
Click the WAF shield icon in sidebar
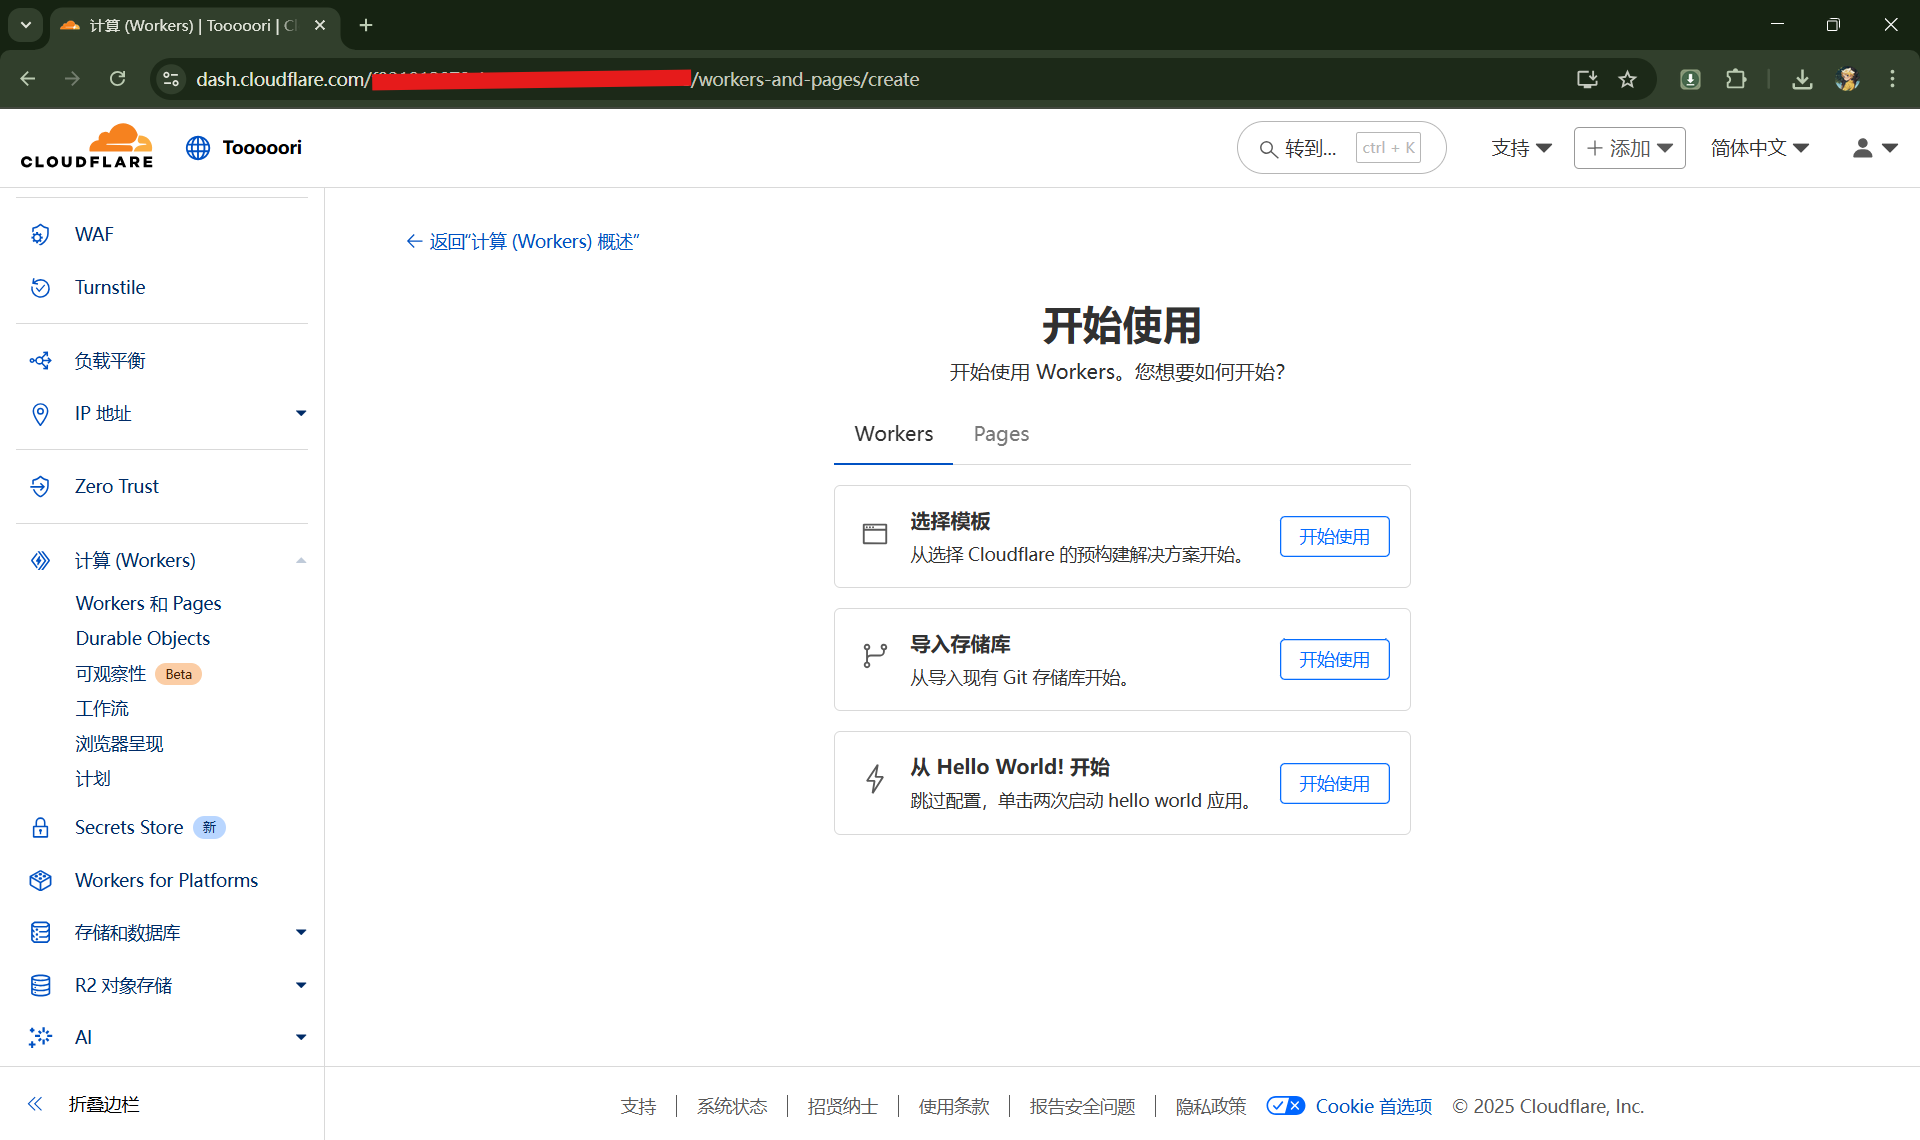[x=40, y=234]
